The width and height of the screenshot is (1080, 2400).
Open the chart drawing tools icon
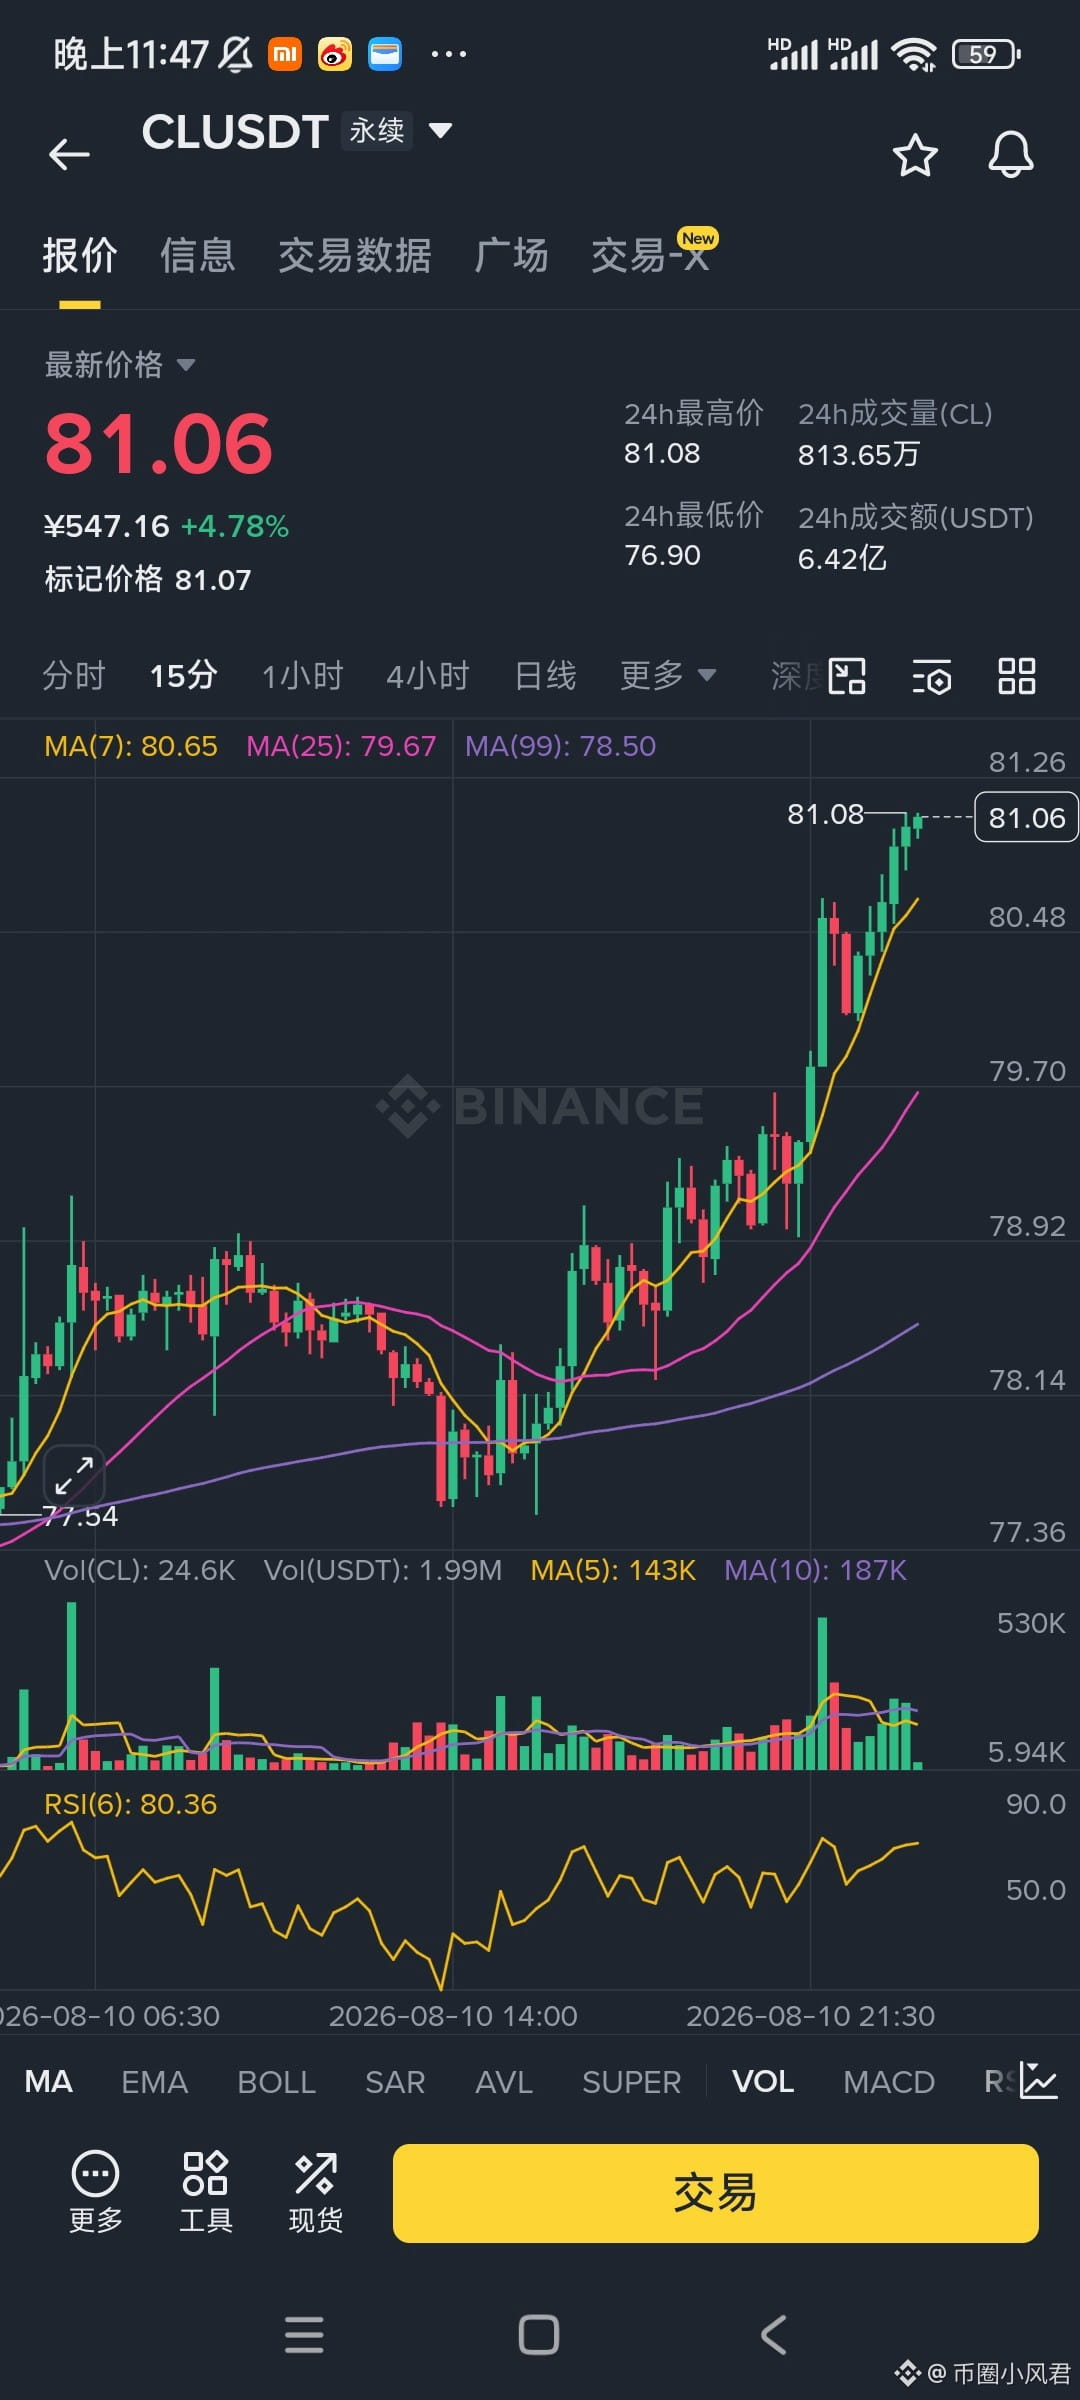point(847,676)
